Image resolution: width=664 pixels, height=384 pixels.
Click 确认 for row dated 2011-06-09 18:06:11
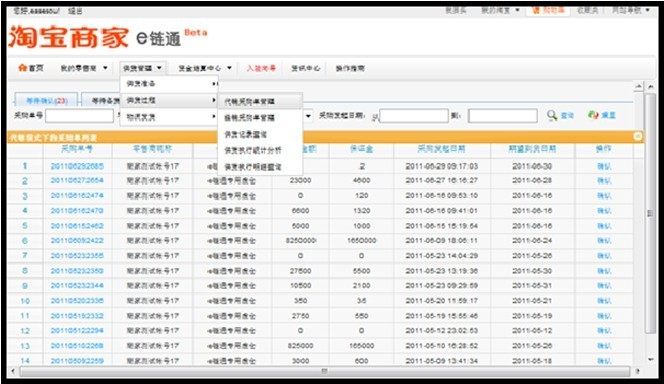604,240
